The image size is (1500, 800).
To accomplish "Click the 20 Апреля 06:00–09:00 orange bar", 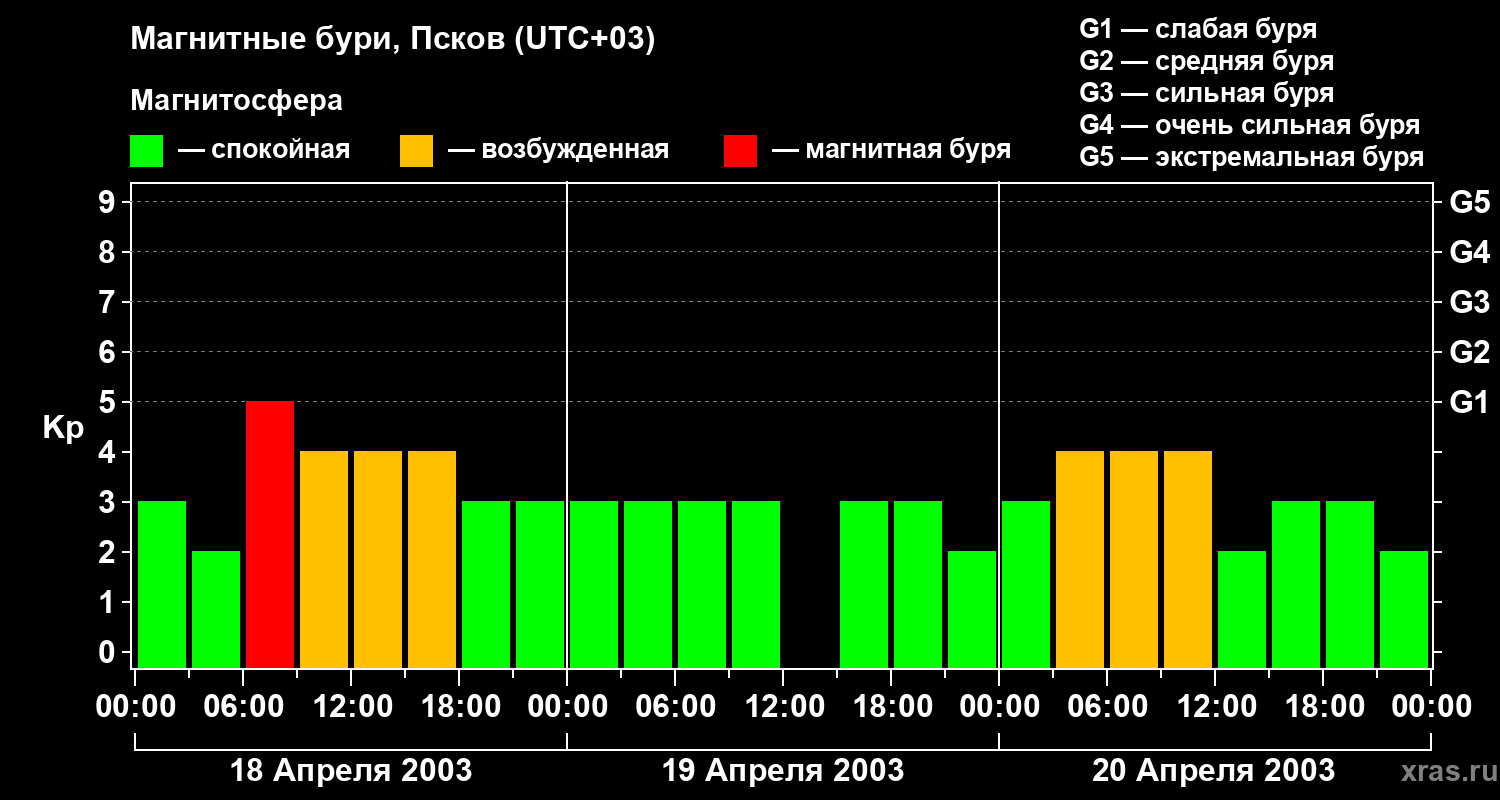I will coord(1134,559).
